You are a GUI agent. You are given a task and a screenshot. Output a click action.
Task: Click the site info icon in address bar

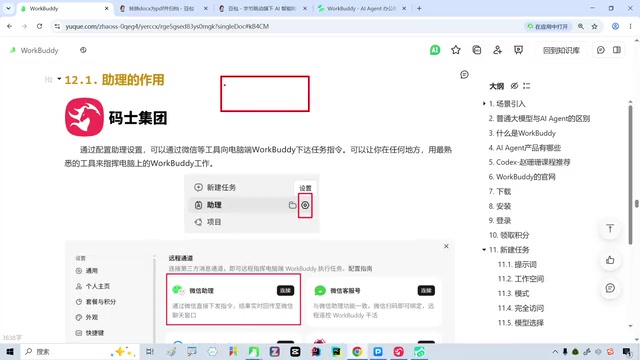(x=57, y=26)
